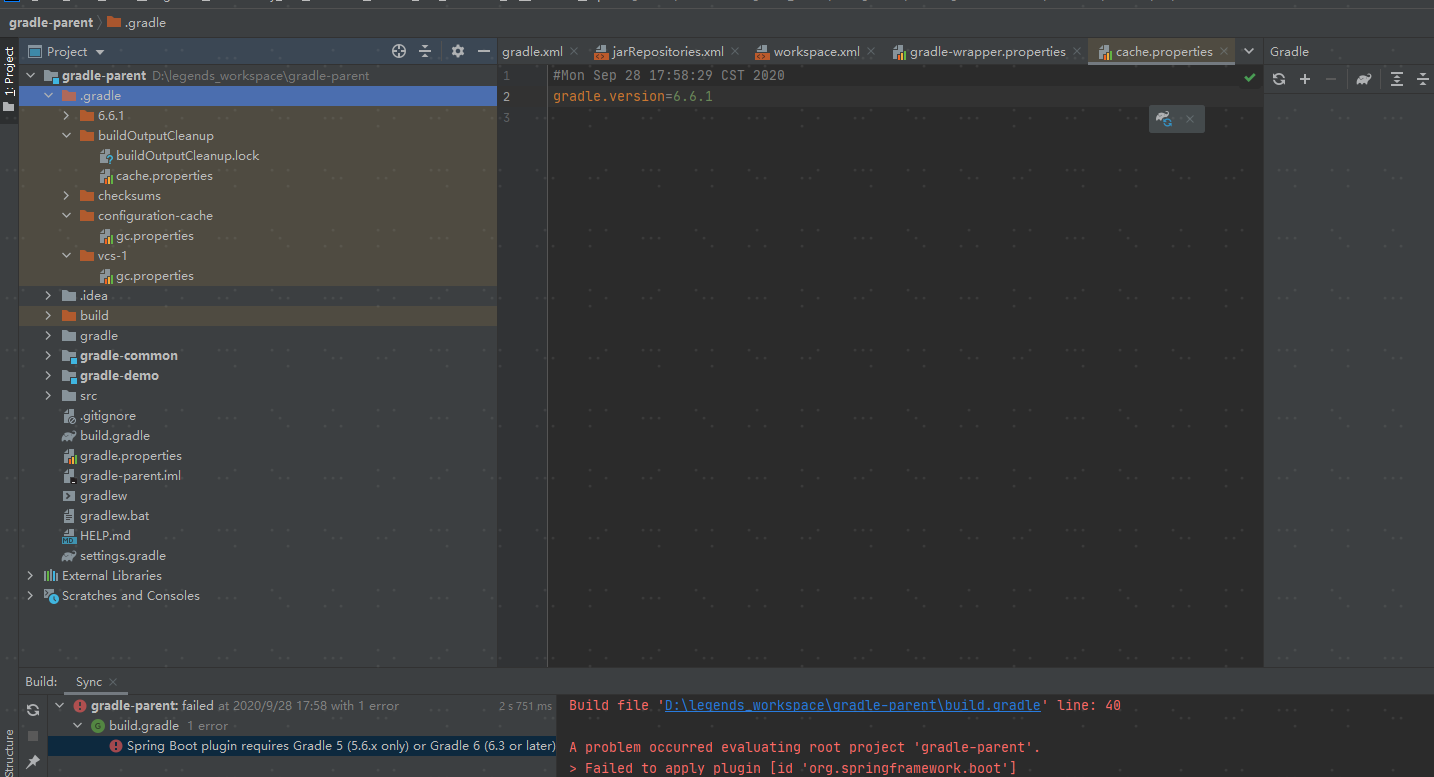The height and width of the screenshot is (777, 1434).
Task: Expand the .idea folder
Action: pos(48,296)
